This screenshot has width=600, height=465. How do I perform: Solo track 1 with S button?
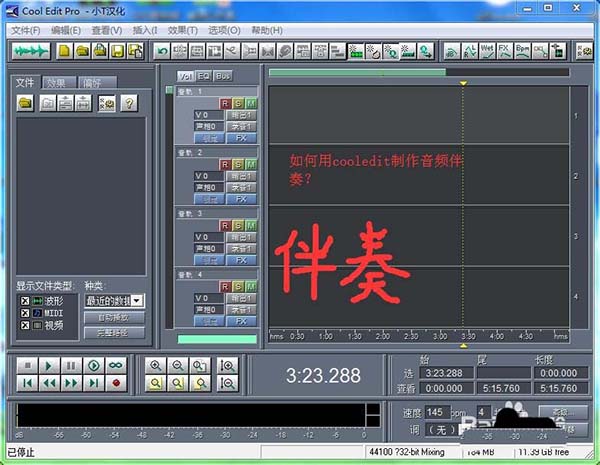(238, 103)
